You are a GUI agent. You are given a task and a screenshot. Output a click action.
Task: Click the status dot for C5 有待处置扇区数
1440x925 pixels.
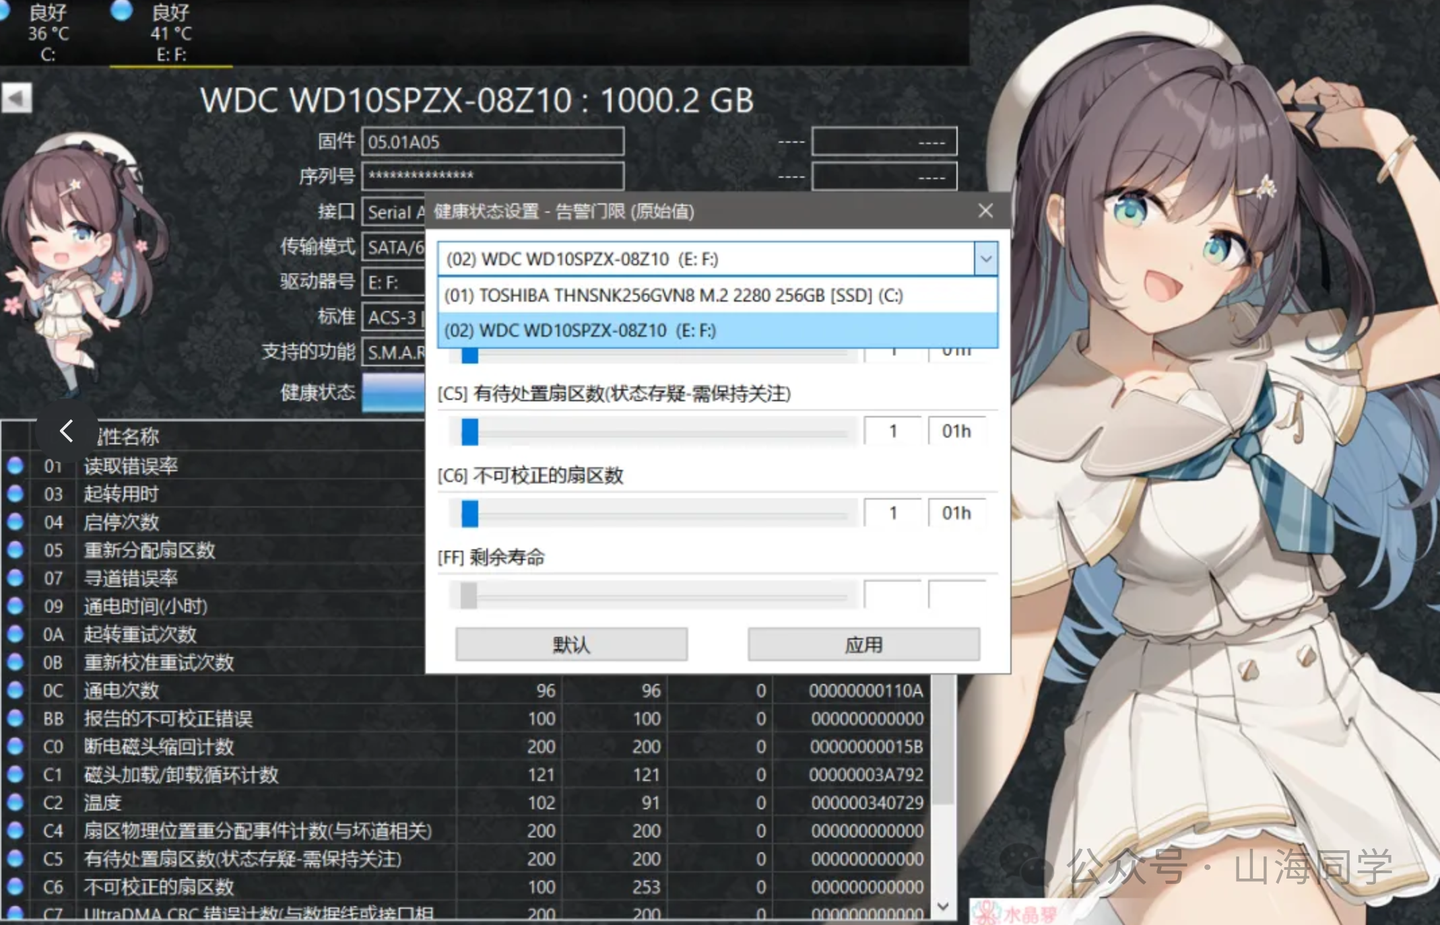pos(15,858)
